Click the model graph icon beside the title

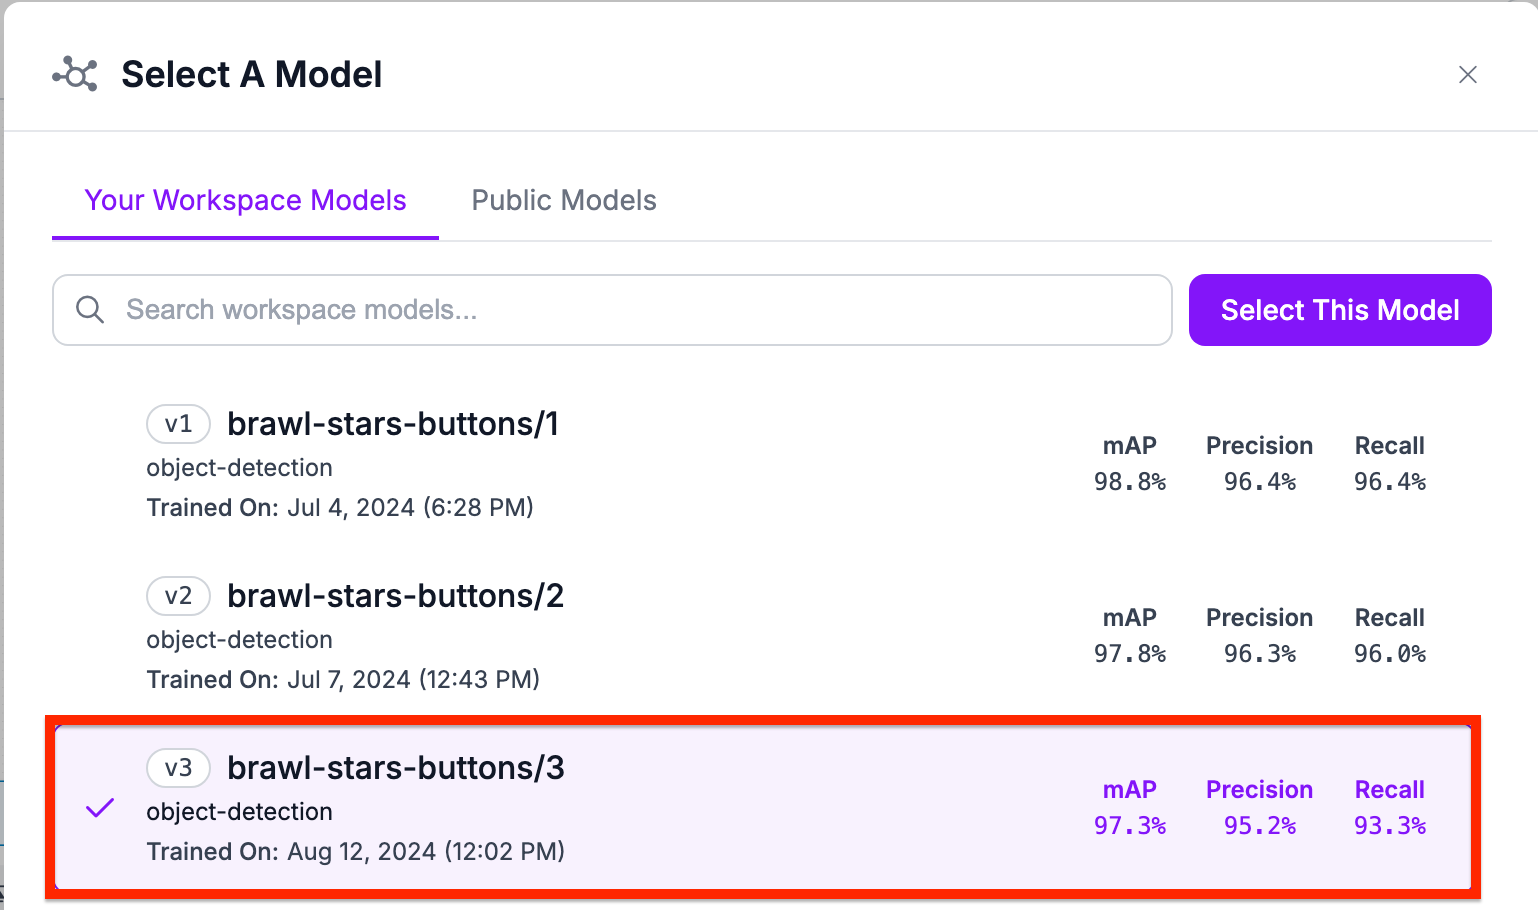[x=75, y=74]
